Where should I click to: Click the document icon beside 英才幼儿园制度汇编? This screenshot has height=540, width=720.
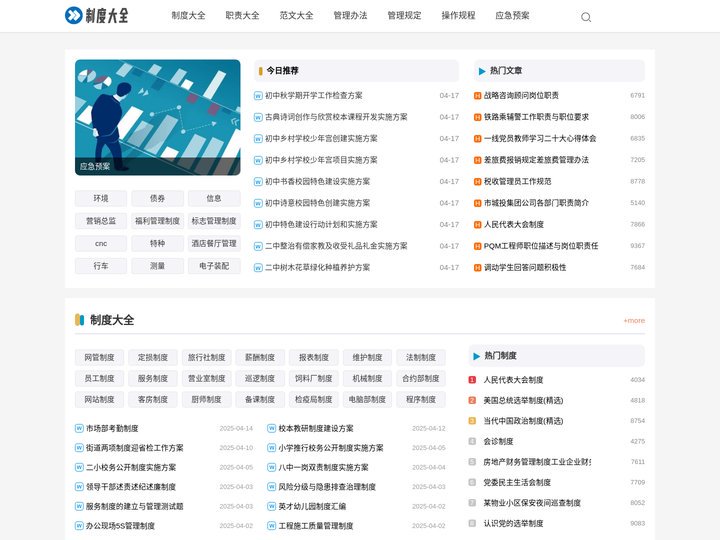[271, 506]
